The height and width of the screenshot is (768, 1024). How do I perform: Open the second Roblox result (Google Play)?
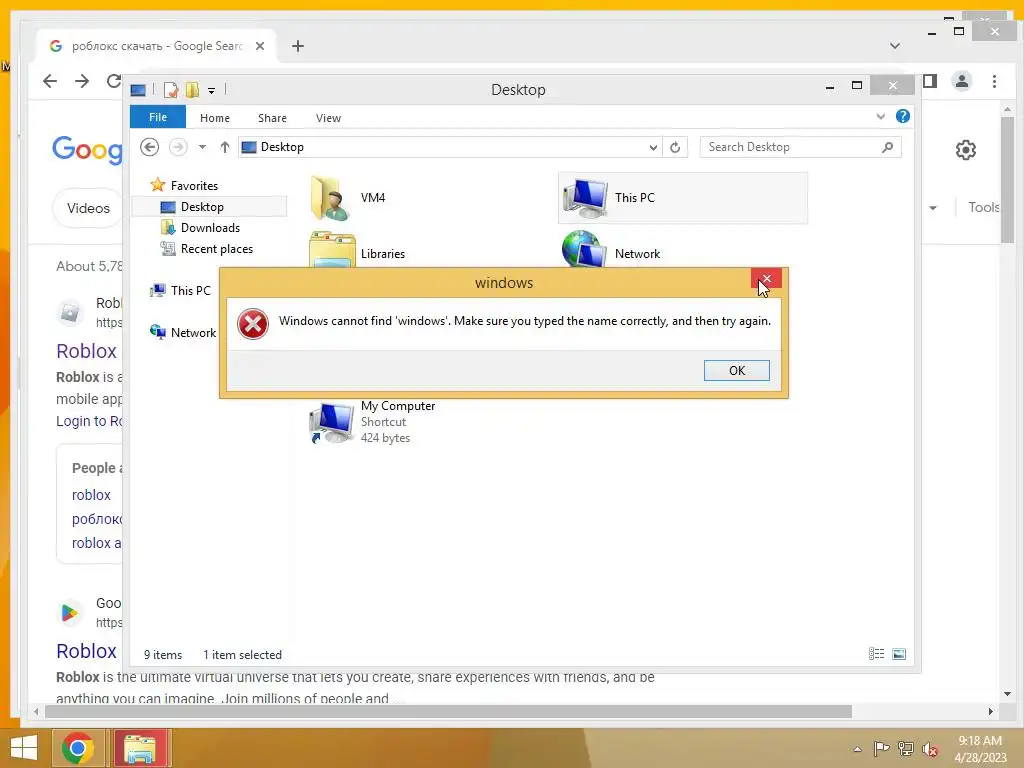[x=86, y=650]
